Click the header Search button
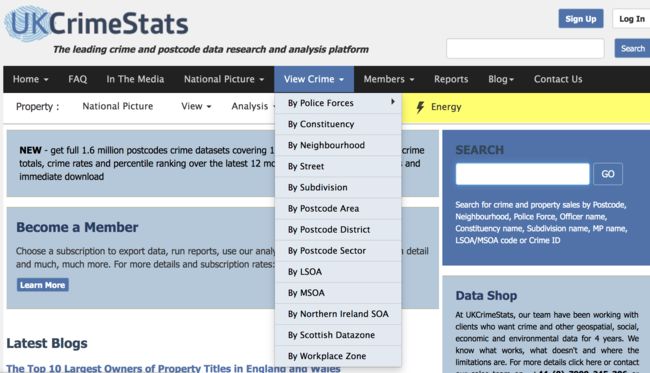Viewport: 650px width, 373px height. coord(632,48)
